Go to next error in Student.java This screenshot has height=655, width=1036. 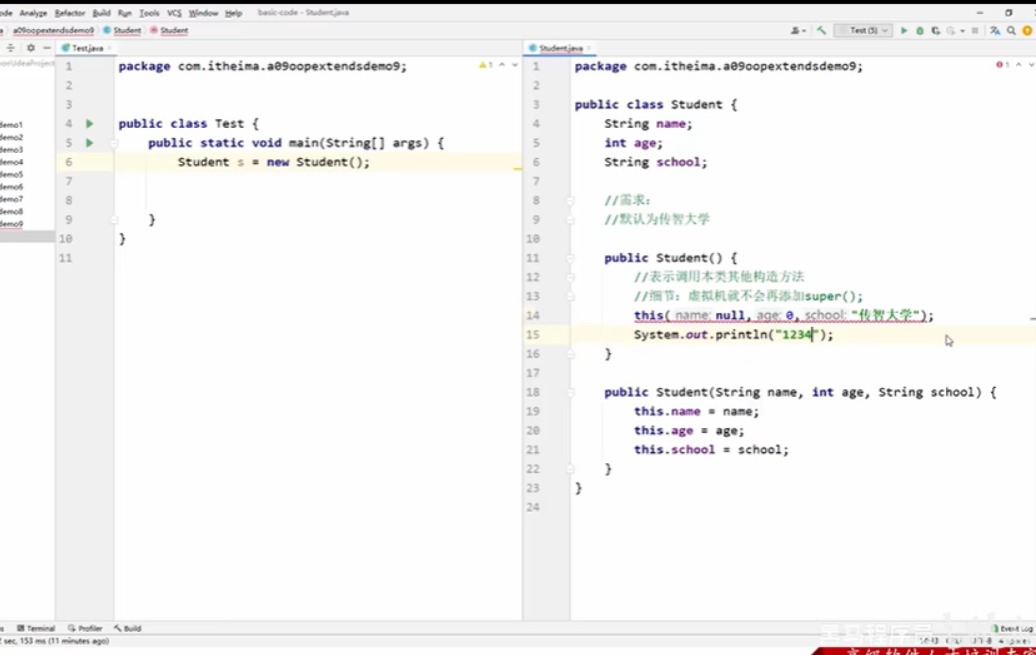1031,65
